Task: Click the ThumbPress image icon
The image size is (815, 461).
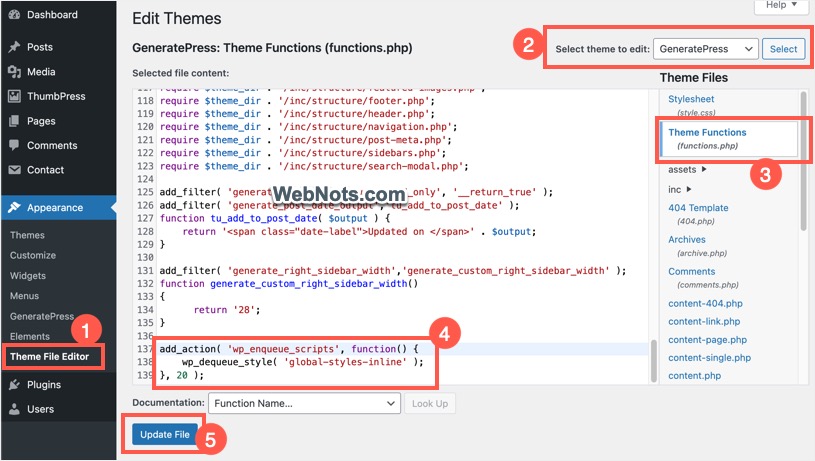Action: pos(14,96)
